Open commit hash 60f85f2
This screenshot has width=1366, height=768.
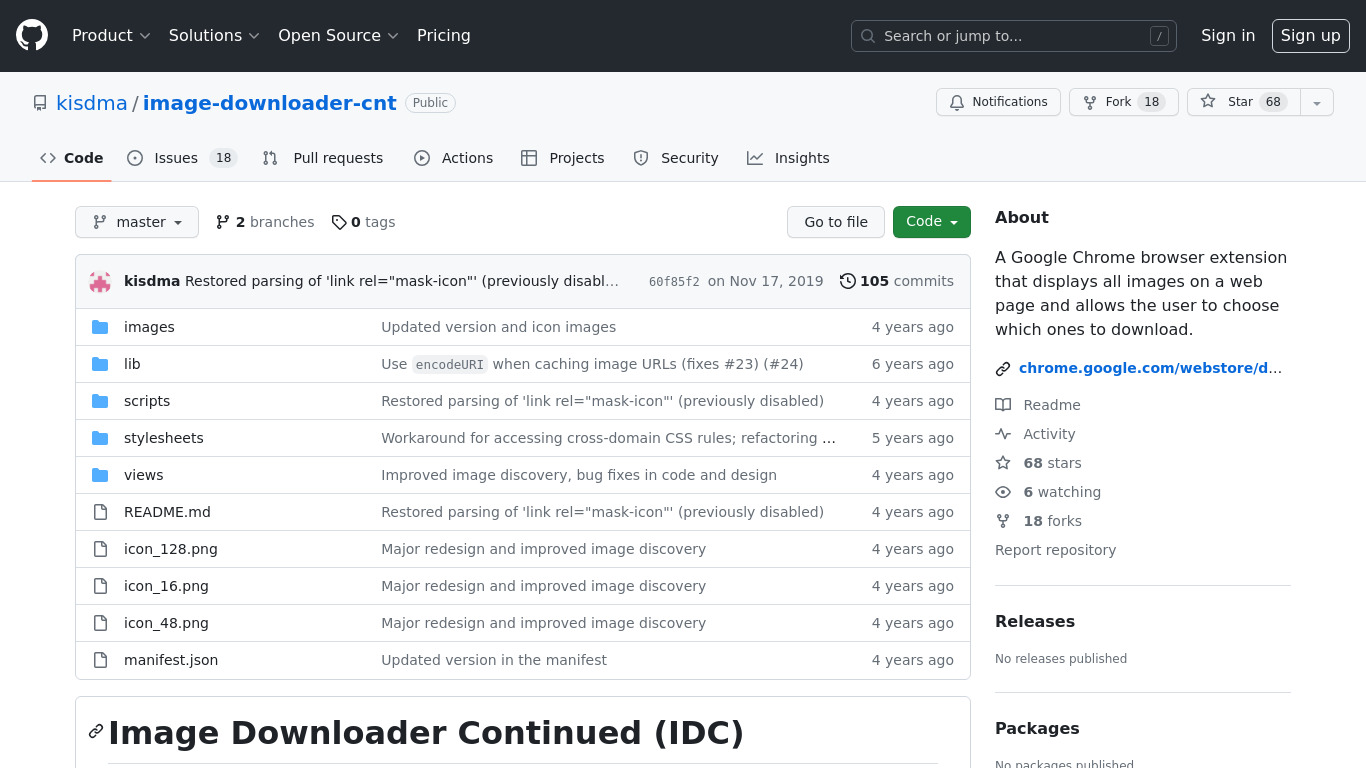click(x=674, y=282)
